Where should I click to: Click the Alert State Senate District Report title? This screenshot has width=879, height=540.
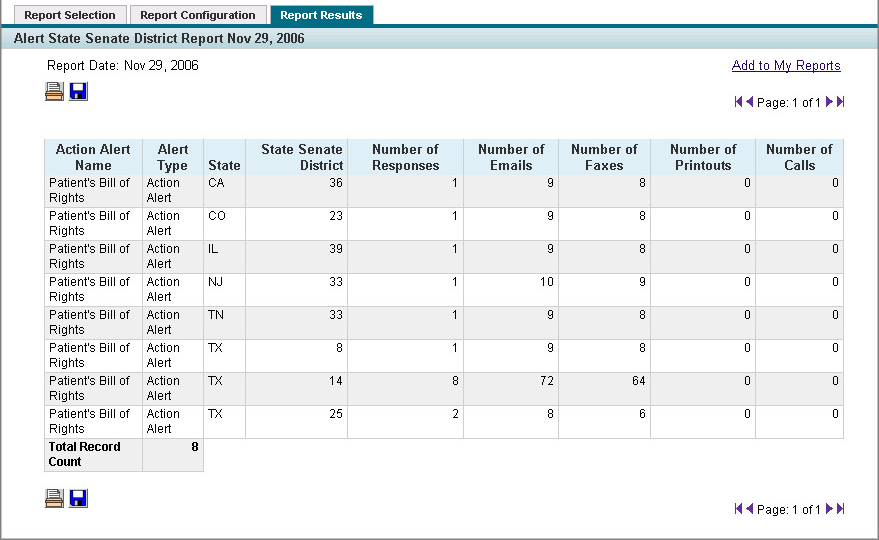click(159, 39)
